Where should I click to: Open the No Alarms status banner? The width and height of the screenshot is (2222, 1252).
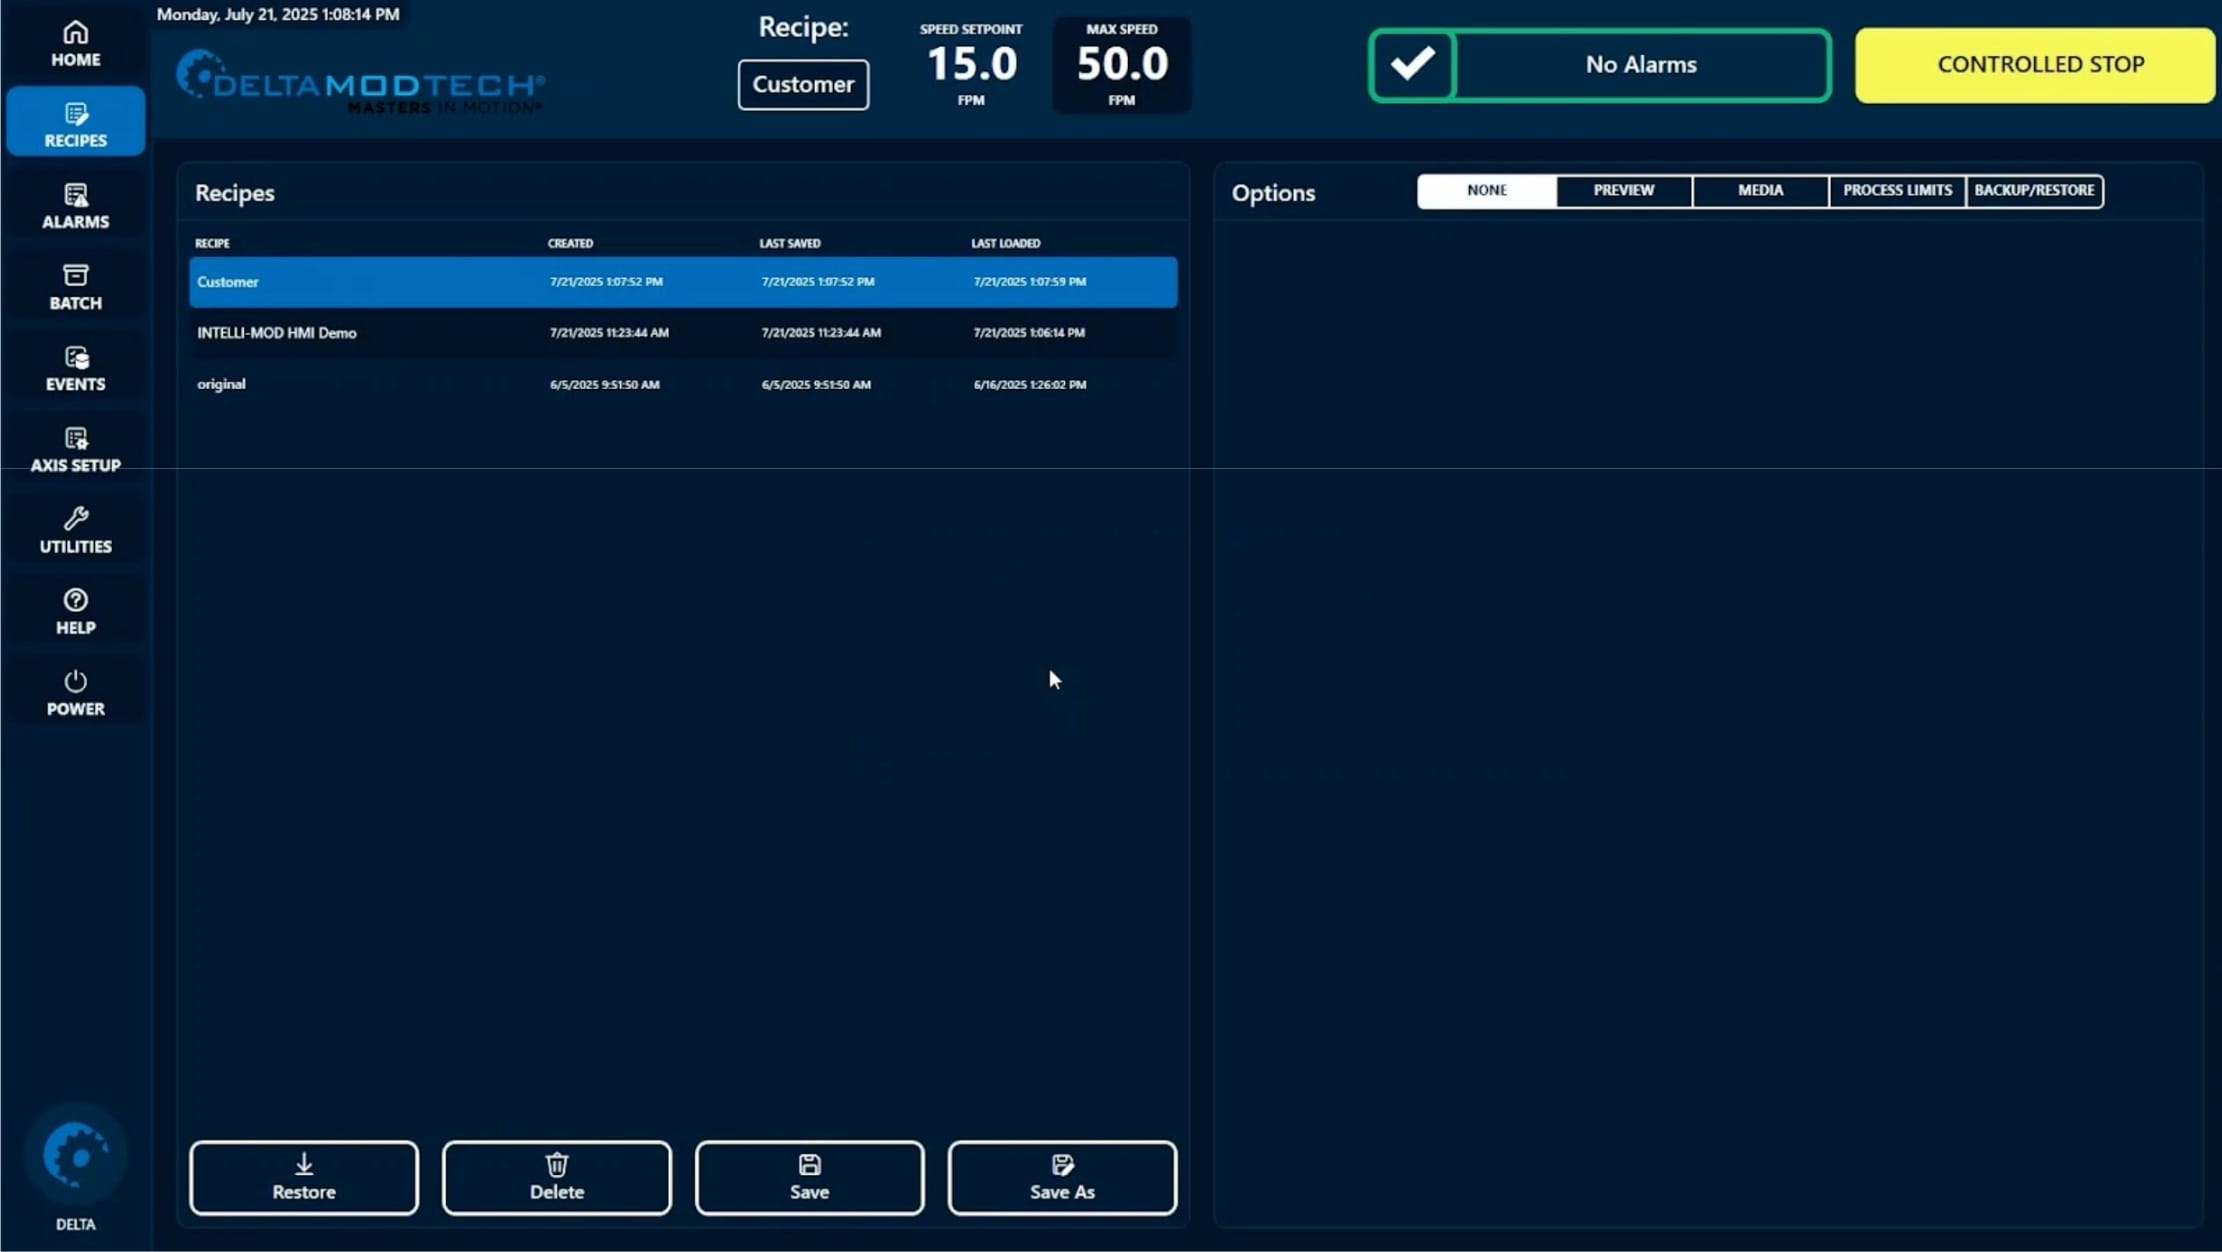pyautogui.click(x=1641, y=65)
